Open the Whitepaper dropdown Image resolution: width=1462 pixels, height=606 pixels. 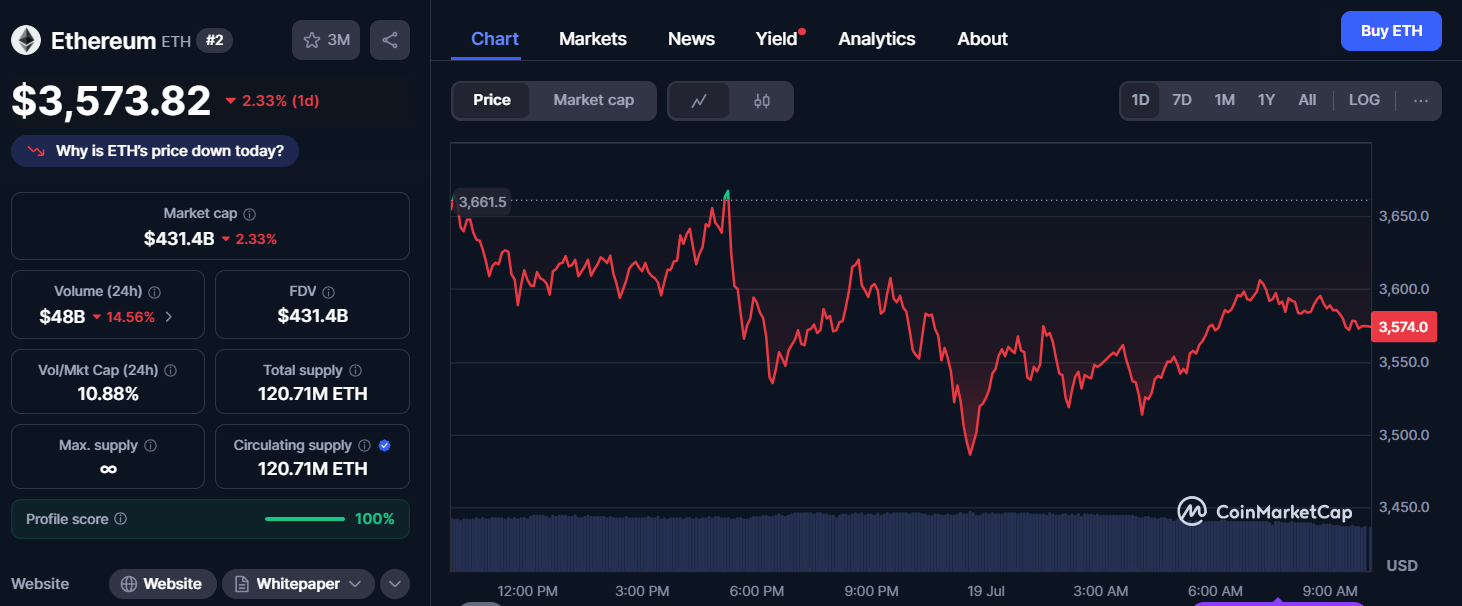pyautogui.click(x=298, y=584)
